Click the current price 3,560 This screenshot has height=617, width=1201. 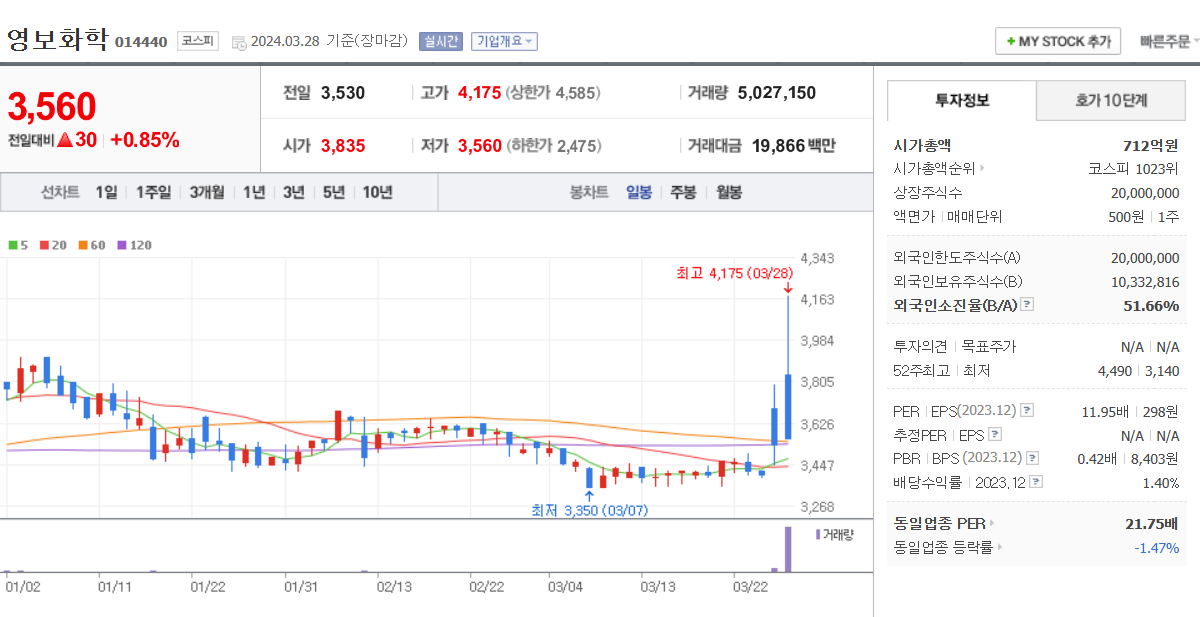[x=52, y=106]
